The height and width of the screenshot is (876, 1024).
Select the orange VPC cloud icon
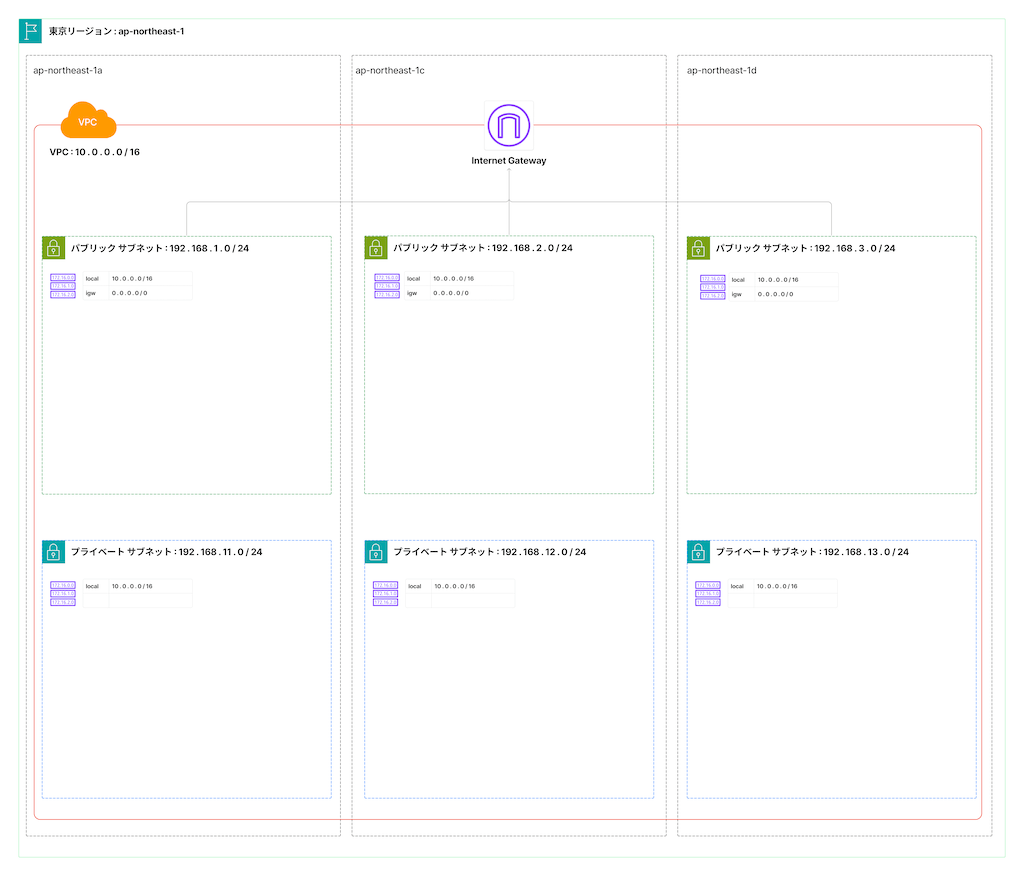pos(88,120)
